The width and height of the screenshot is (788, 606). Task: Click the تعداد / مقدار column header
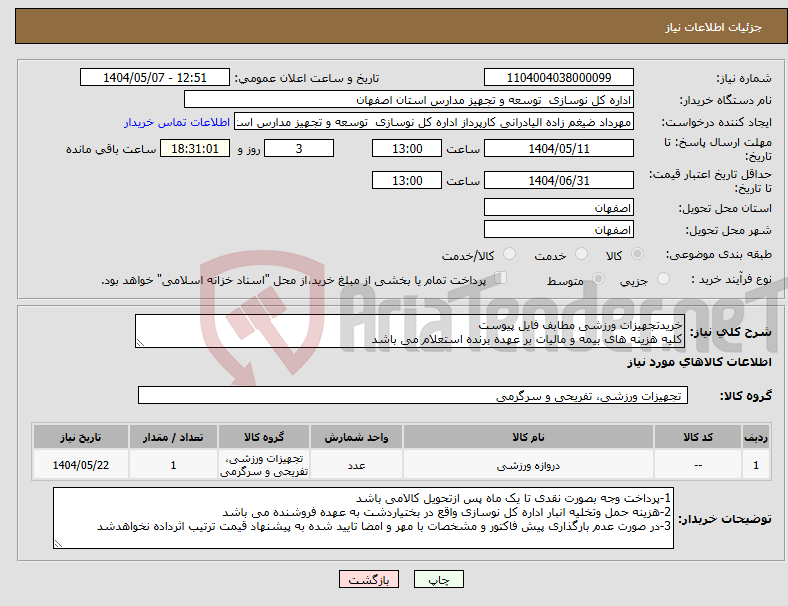click(173, 437)
